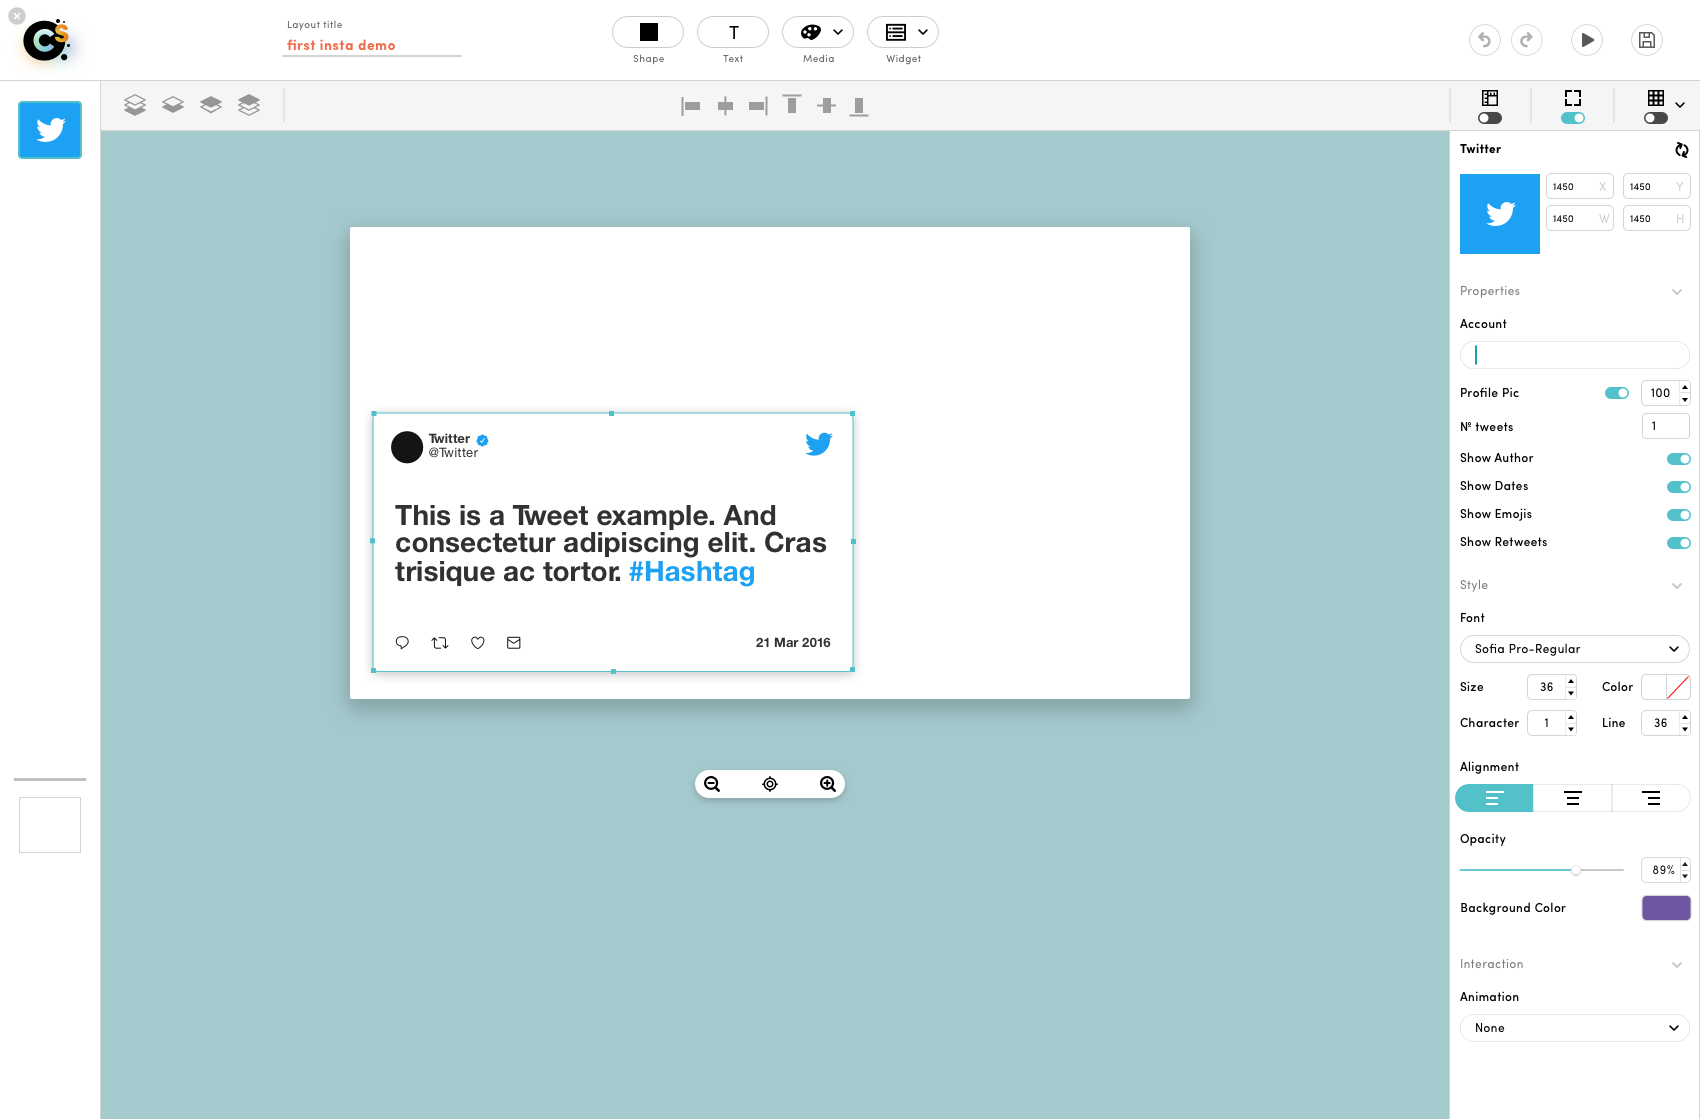
Task: Toggle the Profile Pic switch
Action: [x=1617, y=393]
